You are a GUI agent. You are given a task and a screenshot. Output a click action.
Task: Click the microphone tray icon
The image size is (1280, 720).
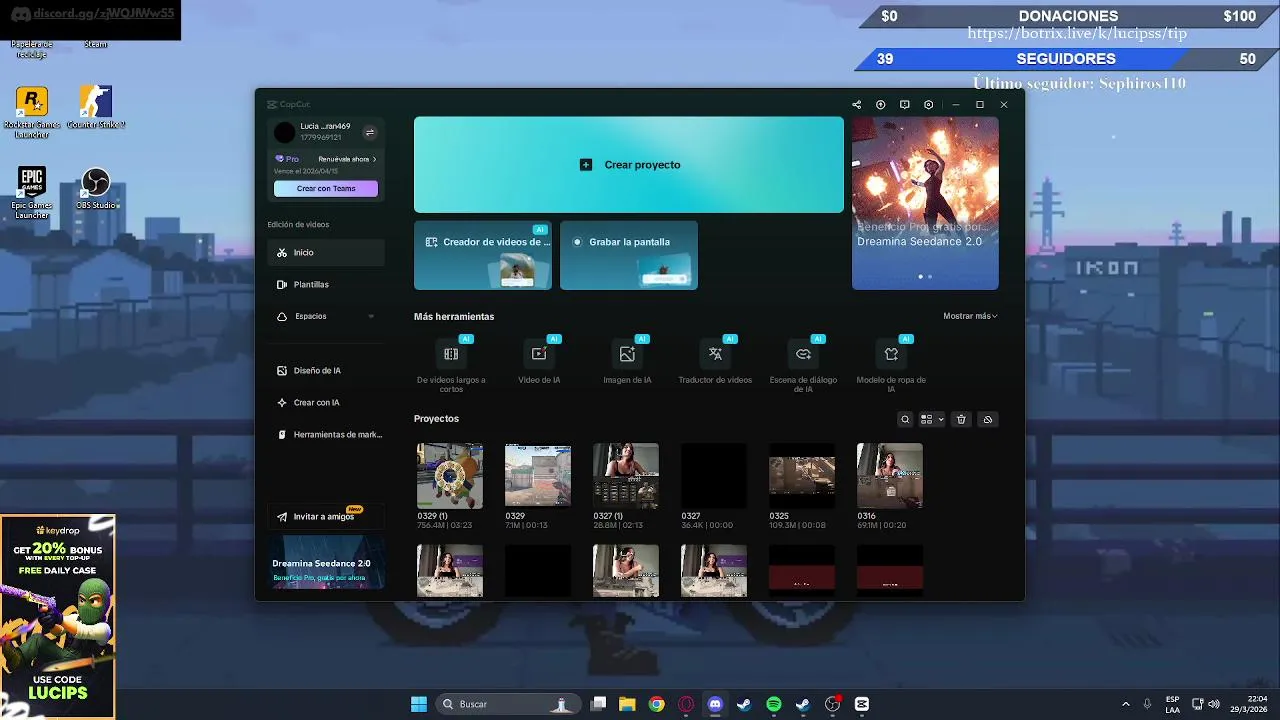1147,704
